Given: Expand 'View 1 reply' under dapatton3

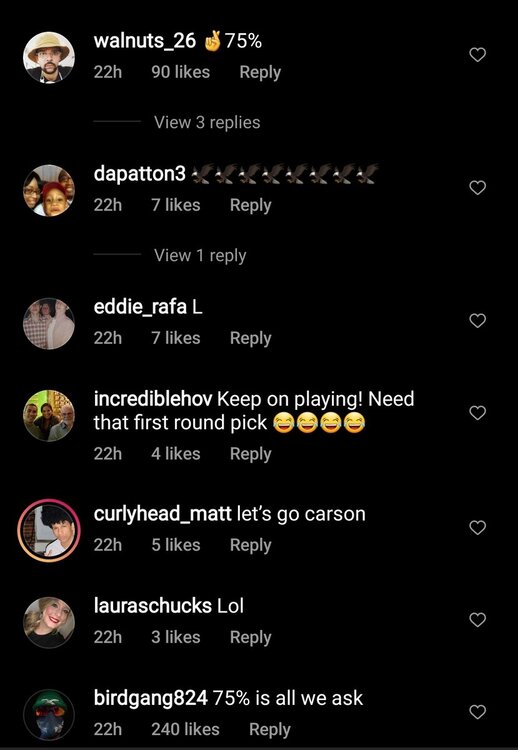Looking at the screenshot, I should tap(200, 255).
